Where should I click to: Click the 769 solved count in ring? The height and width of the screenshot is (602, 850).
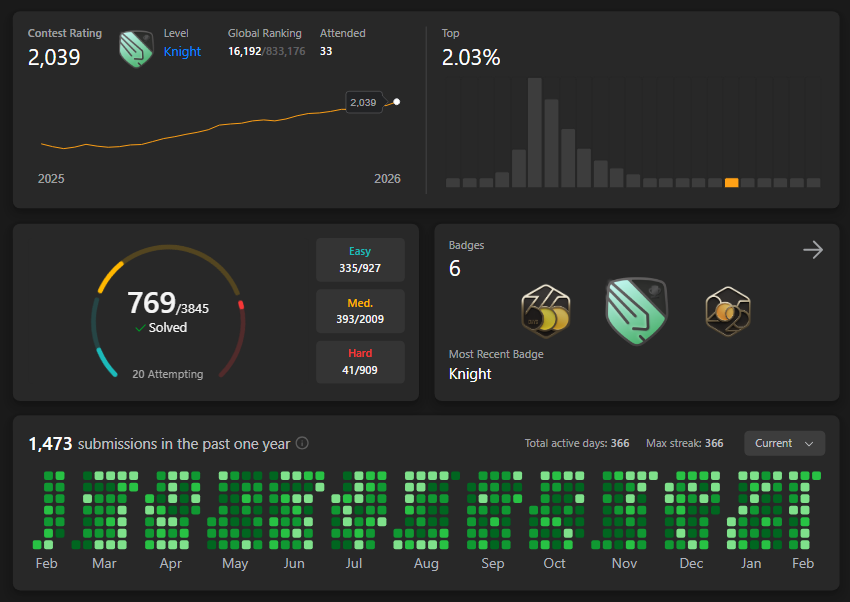pyautogui.click(x=151, y=302)
